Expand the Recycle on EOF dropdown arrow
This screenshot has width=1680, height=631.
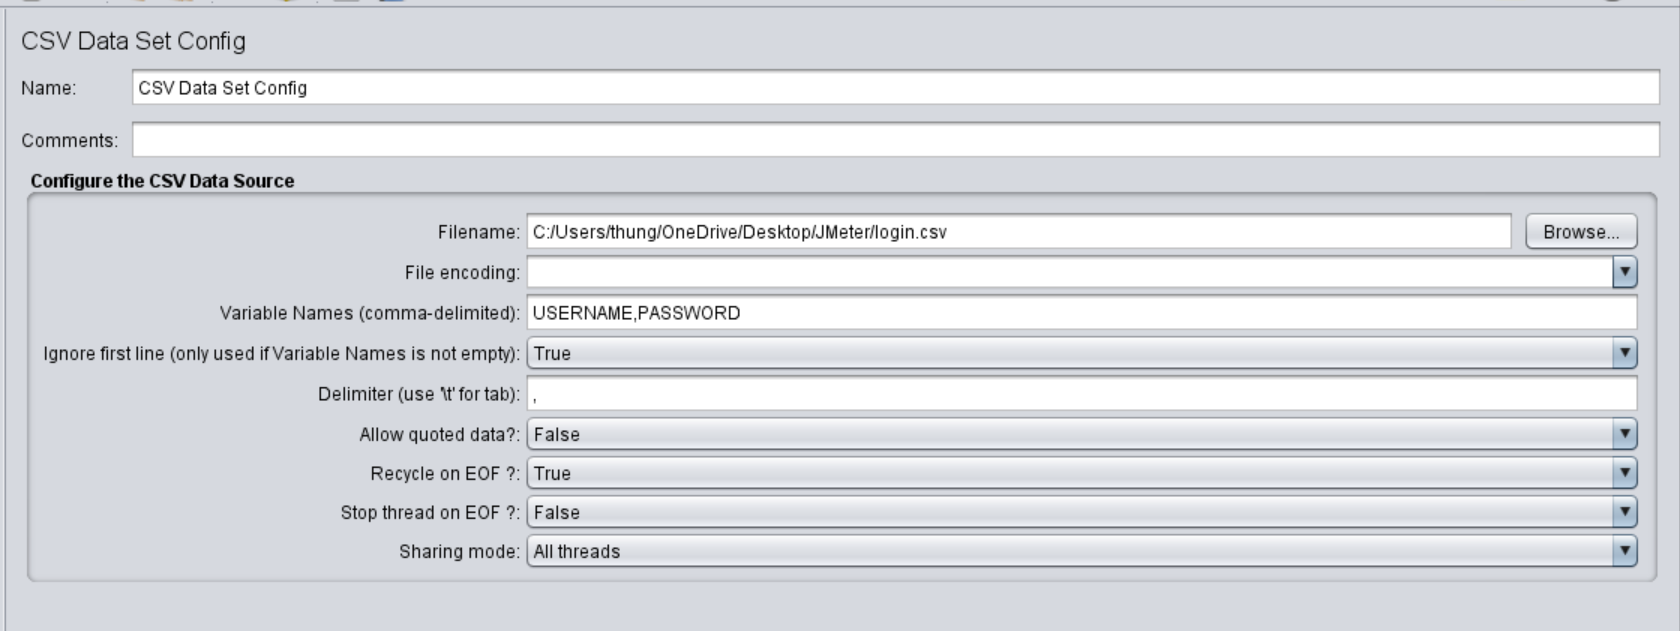(x=1624, y=473)
